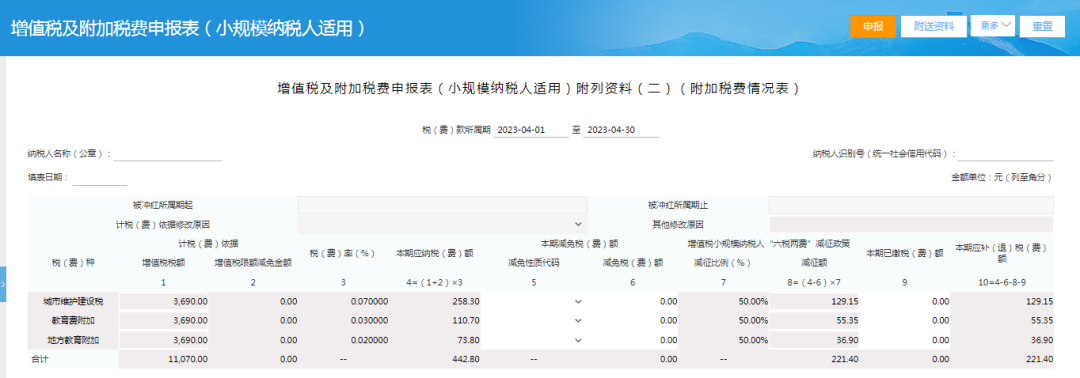The height and width of the screenshot is (378, 1080).
Task: Click 本期已缴税（费）额 cell for 城市维护建设税
Action: point(904,302)
